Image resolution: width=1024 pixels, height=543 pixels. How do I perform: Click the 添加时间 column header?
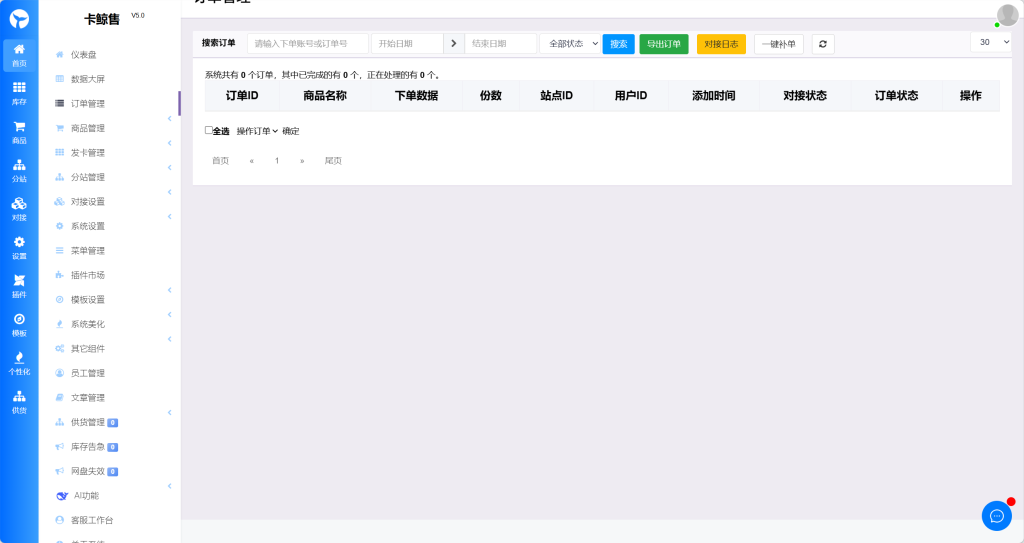coord(713,95)
